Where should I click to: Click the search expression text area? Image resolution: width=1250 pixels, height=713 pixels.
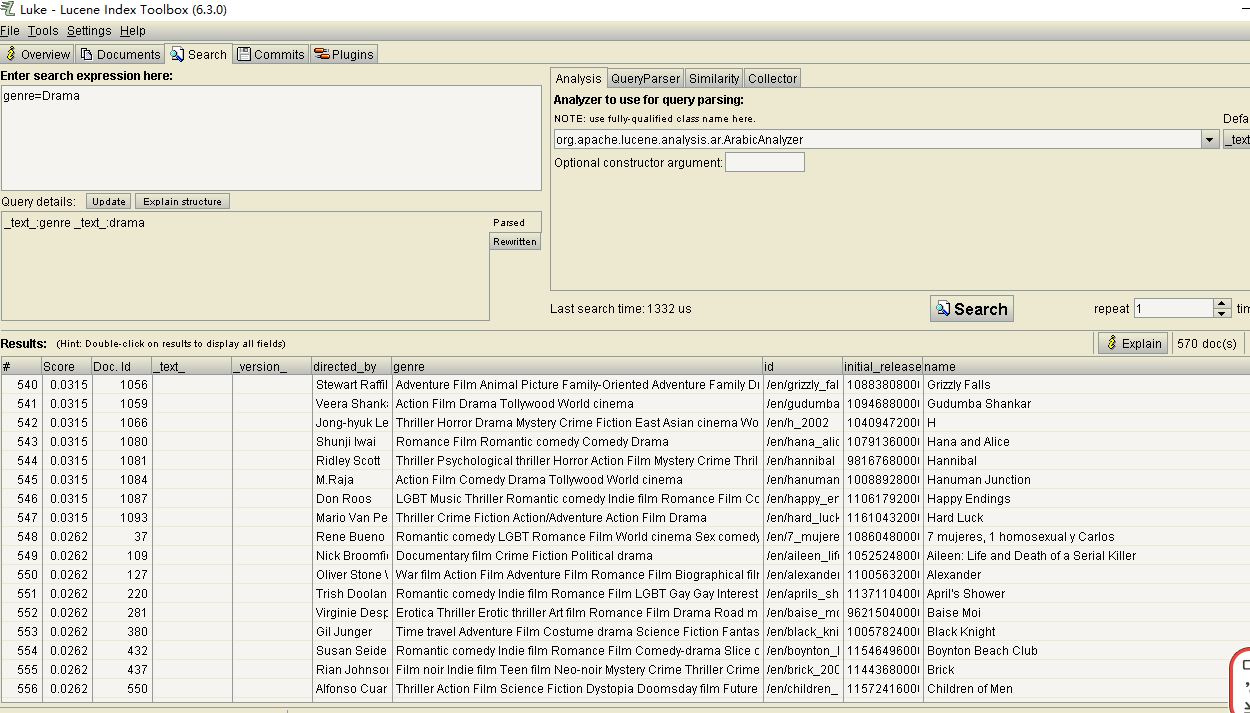(271, 138)
